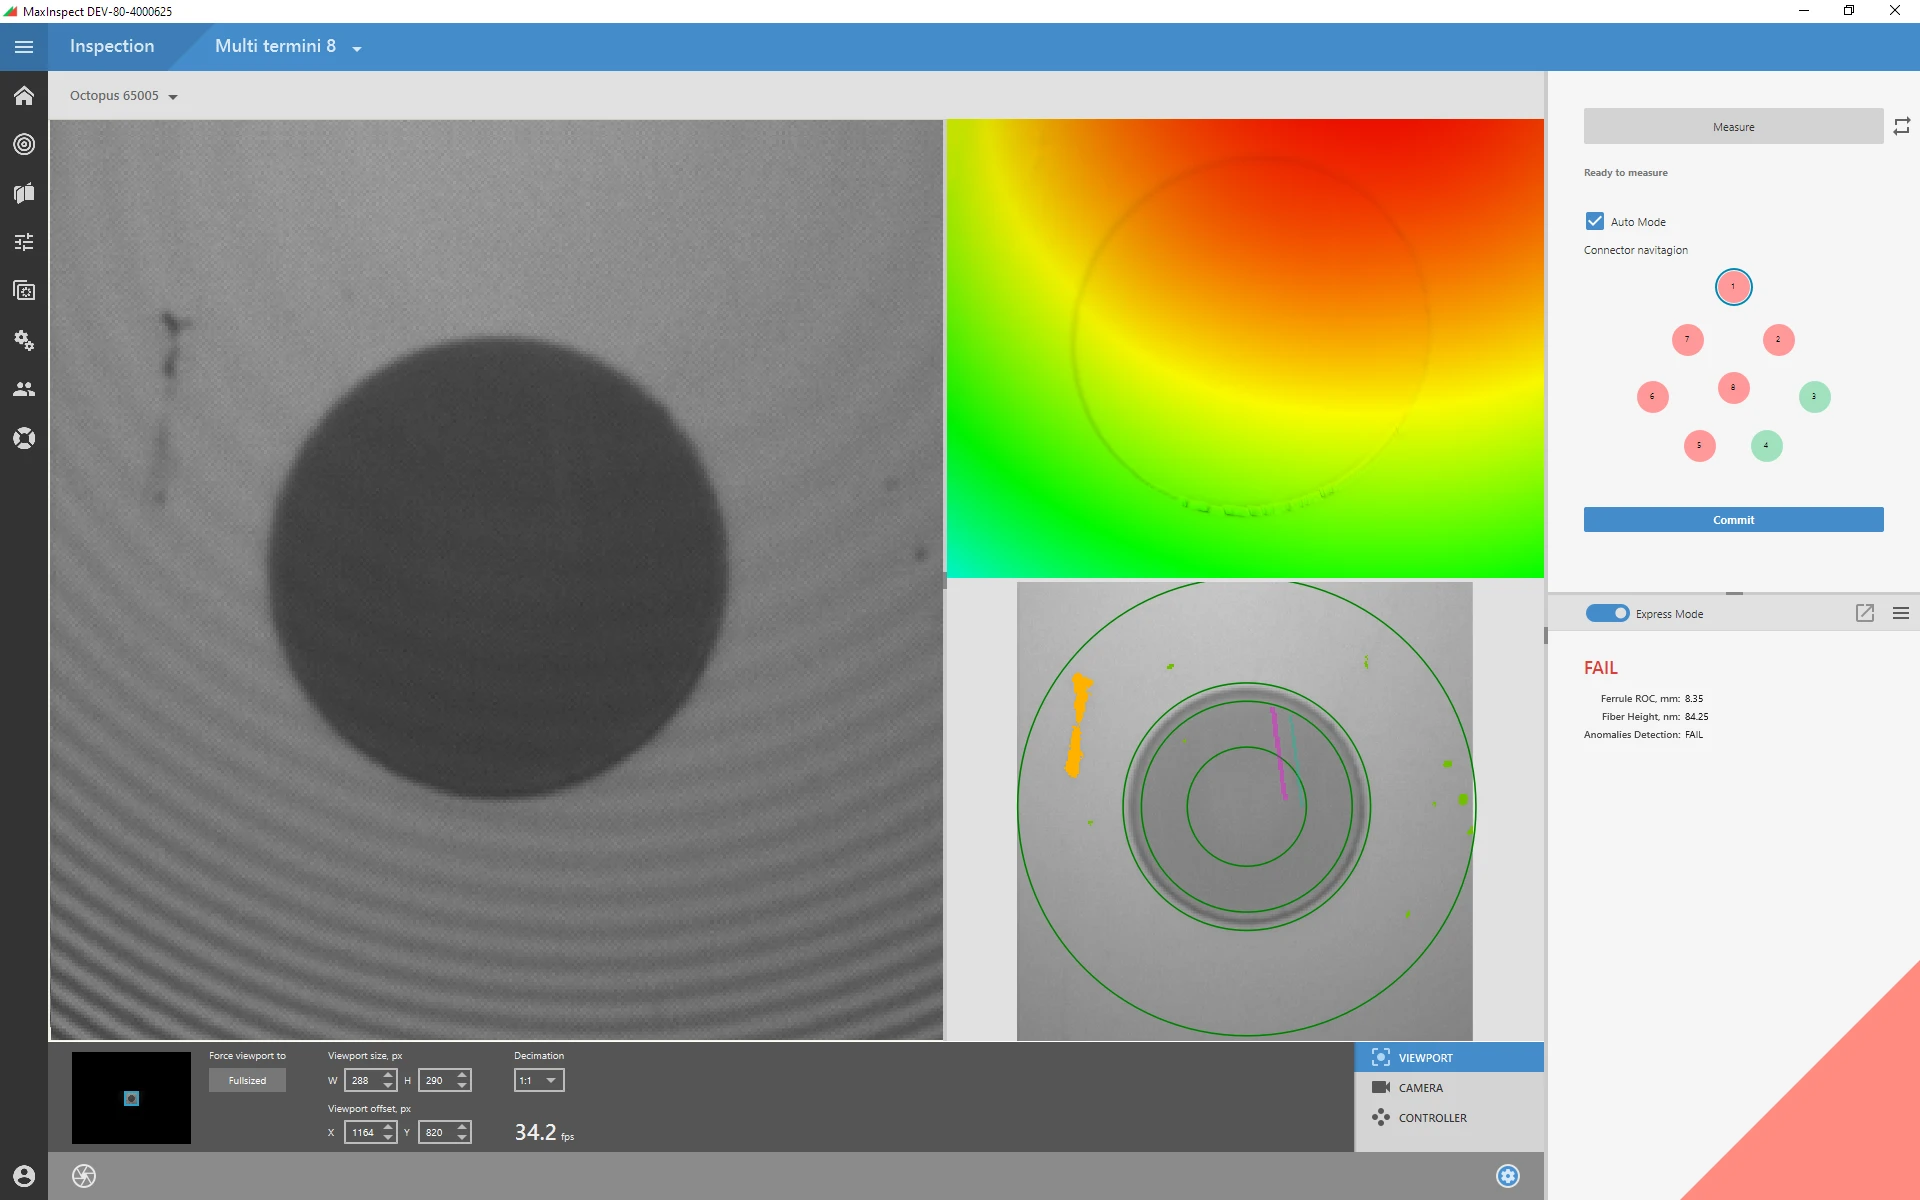The height and width of the screenshot is (1200, 1920).
Task: Open Help via the lifebuoy icon
Action: point(23,437)
